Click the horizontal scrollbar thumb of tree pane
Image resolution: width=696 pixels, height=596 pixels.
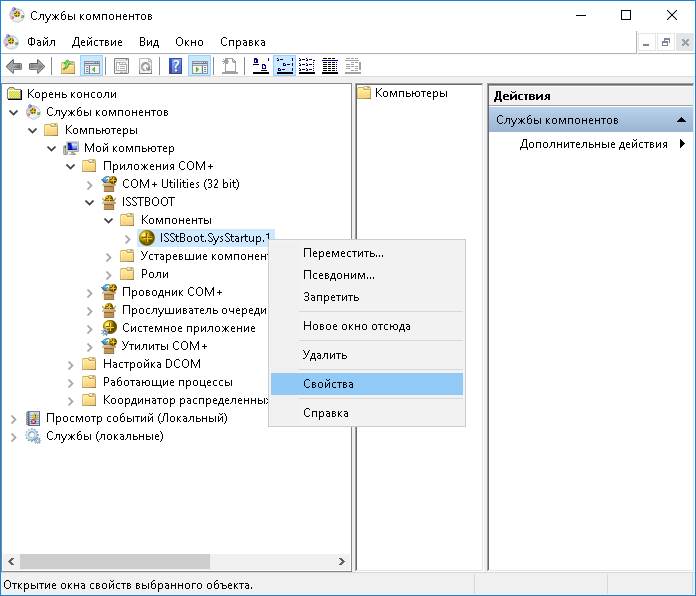pyautogui.click(x=115, y=561)
